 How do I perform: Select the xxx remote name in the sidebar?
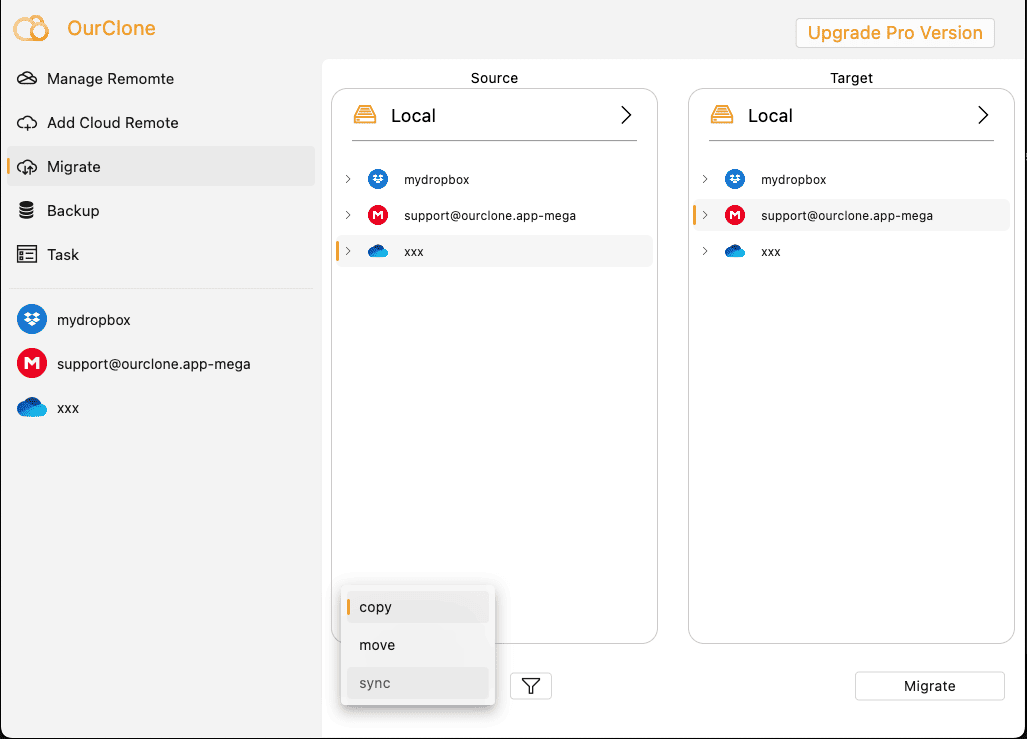(68, 408)
